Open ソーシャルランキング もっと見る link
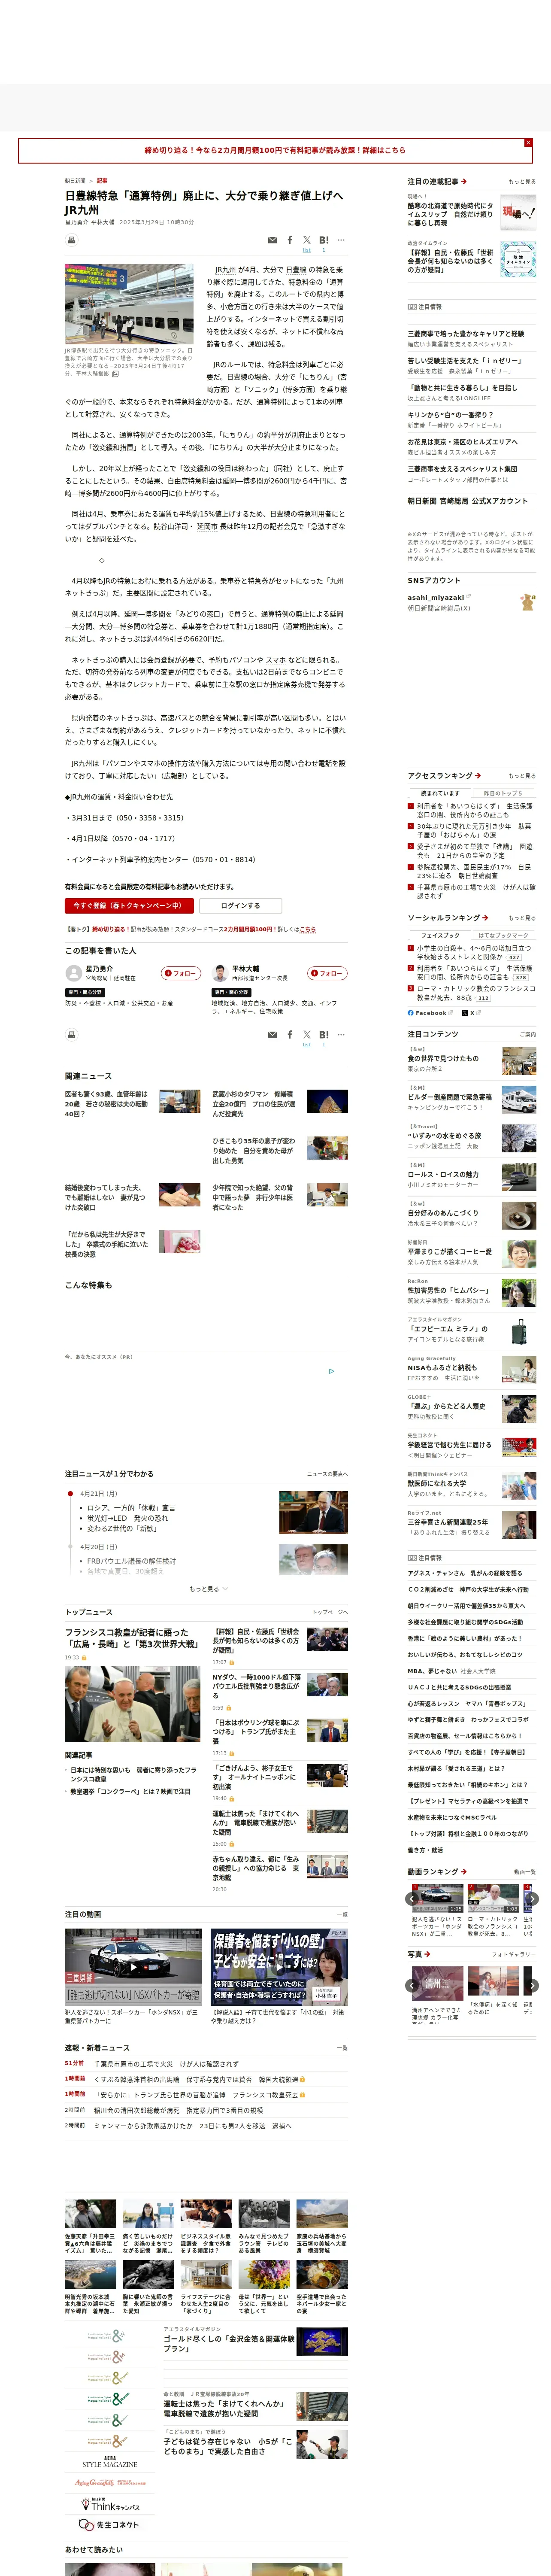Viewport: 551px width, 2576px height. pos(521,918)
